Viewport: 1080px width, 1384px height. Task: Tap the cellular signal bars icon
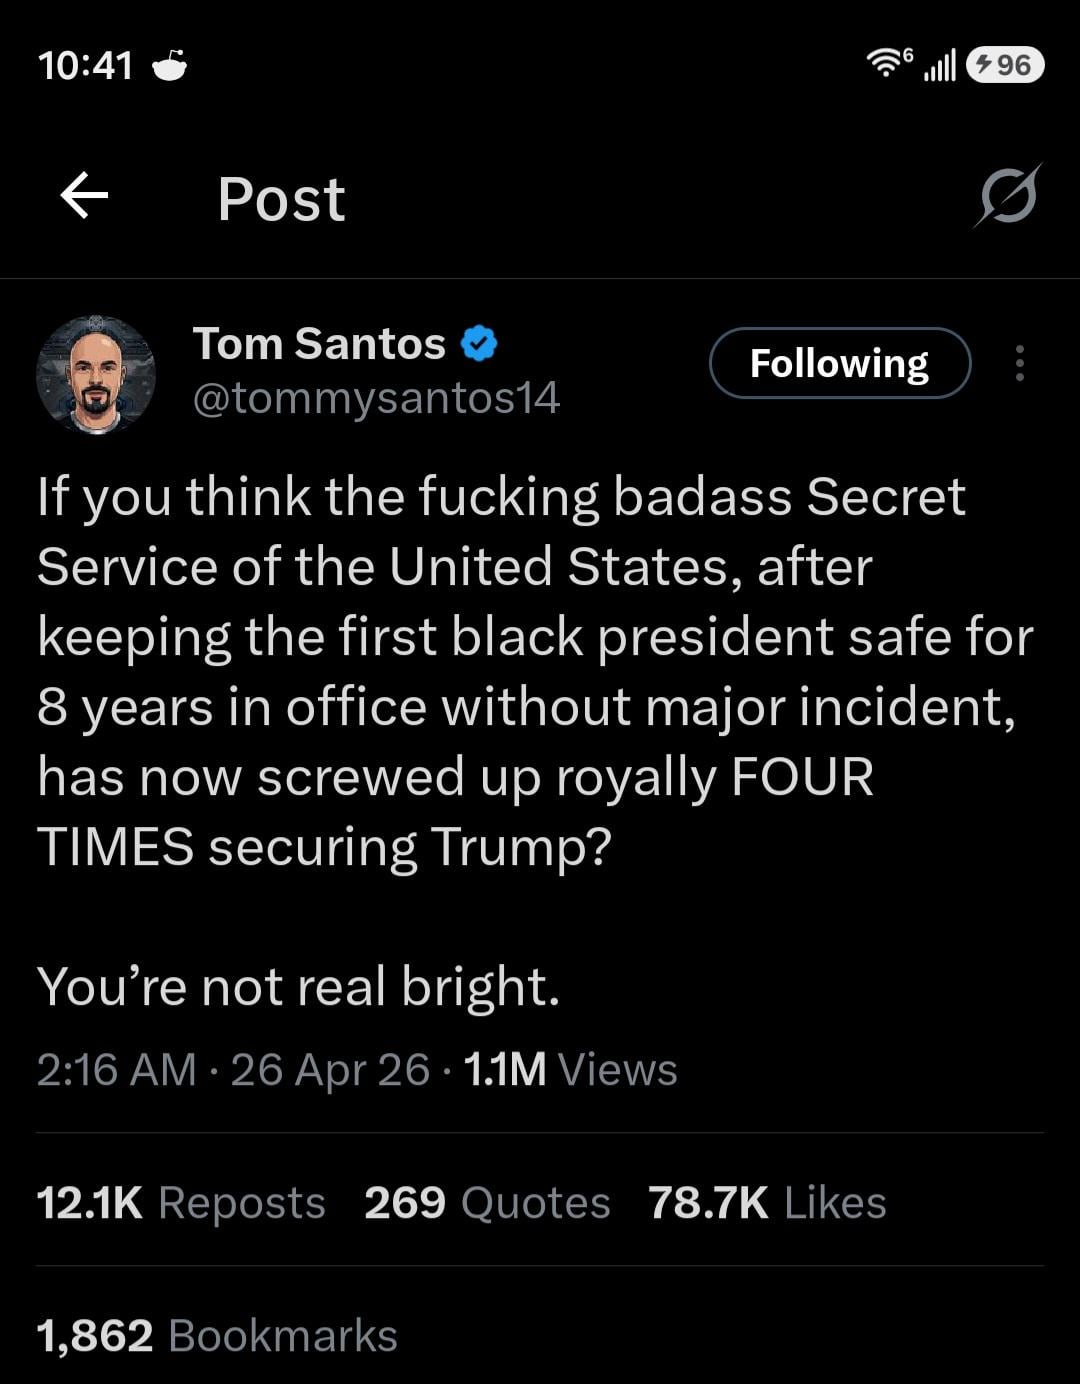tap(940, 66)
